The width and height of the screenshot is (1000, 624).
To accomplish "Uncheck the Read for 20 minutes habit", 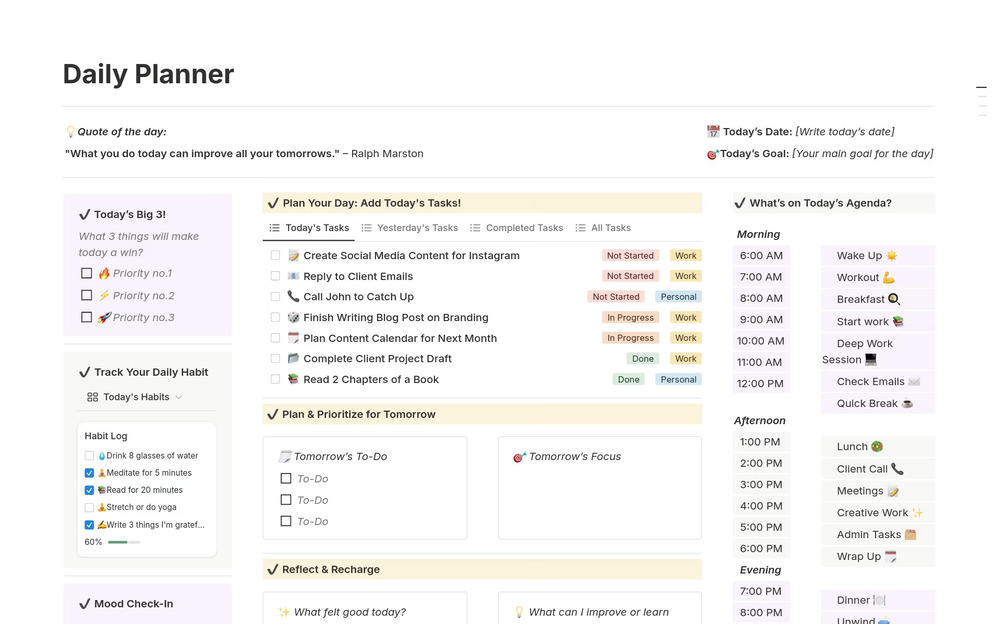I will click(x=89, y=490).
